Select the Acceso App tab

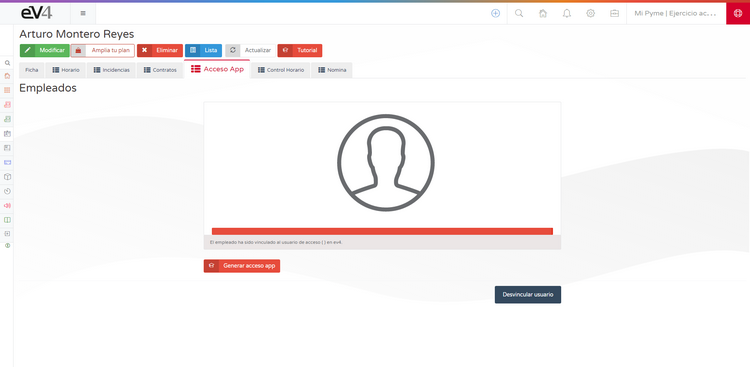coord(217,69)
